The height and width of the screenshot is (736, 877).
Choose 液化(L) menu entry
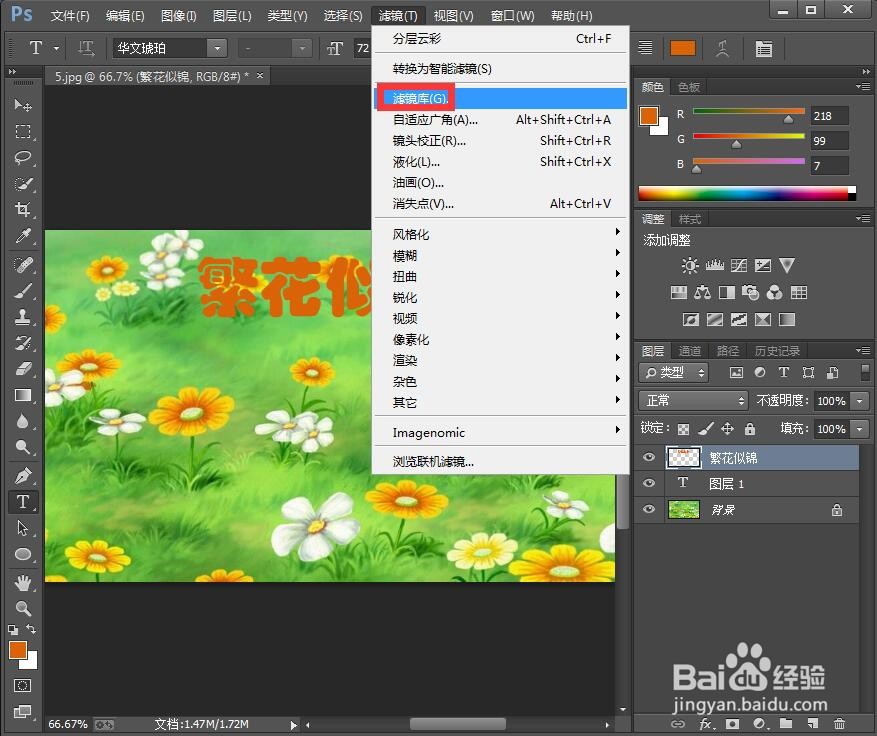(499, 162)
